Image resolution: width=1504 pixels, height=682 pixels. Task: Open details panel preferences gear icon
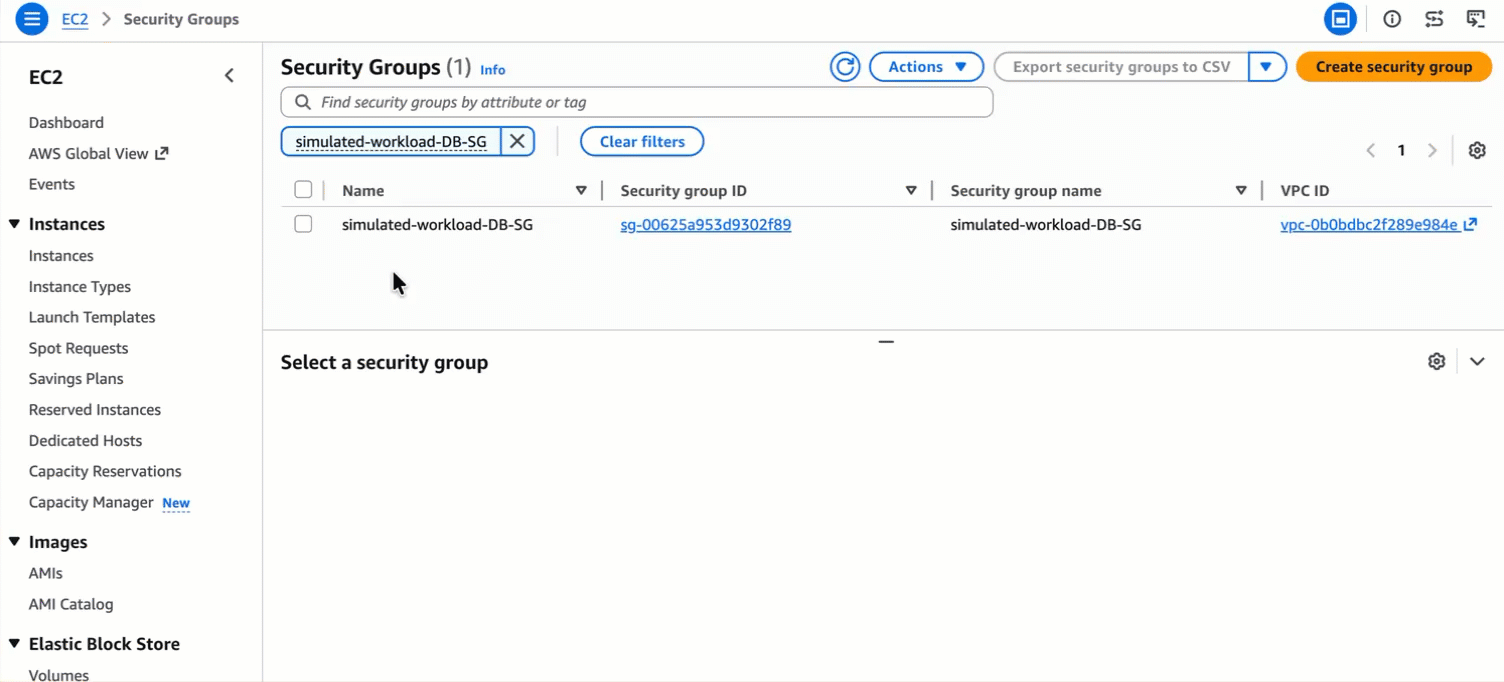tap(1437, 361)
